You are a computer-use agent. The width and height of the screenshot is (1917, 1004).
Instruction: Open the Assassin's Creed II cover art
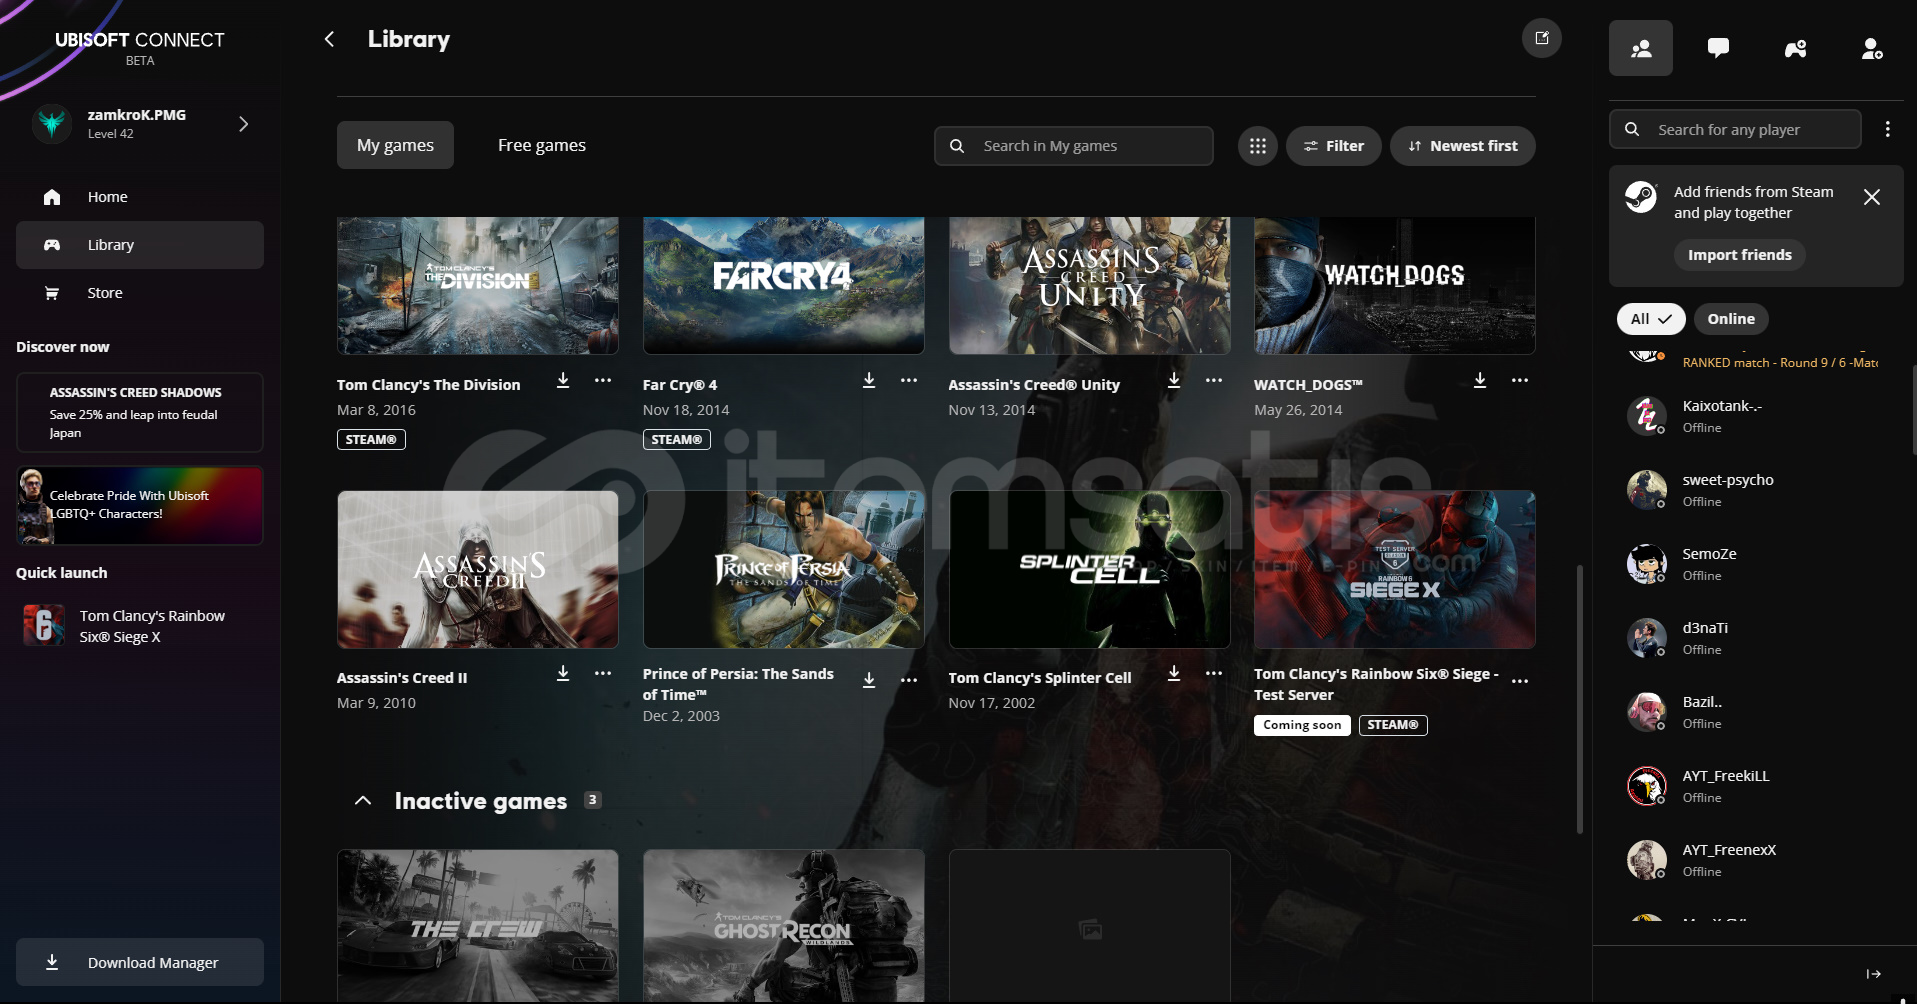(478, 569)
